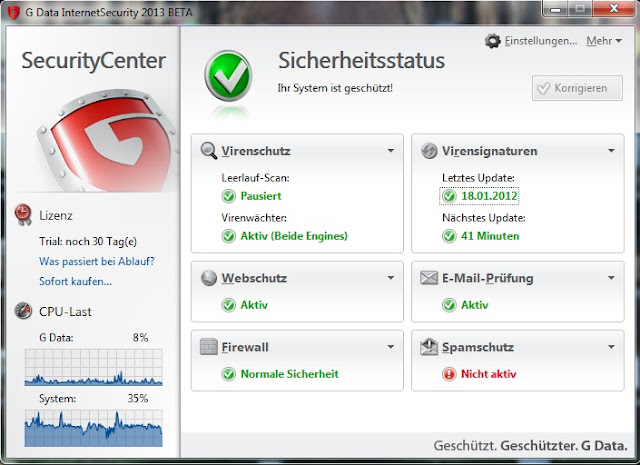This screenshot has width=640, height=465.
Task: Click the '41 Minuten' next update link
Action: (490, 236)
